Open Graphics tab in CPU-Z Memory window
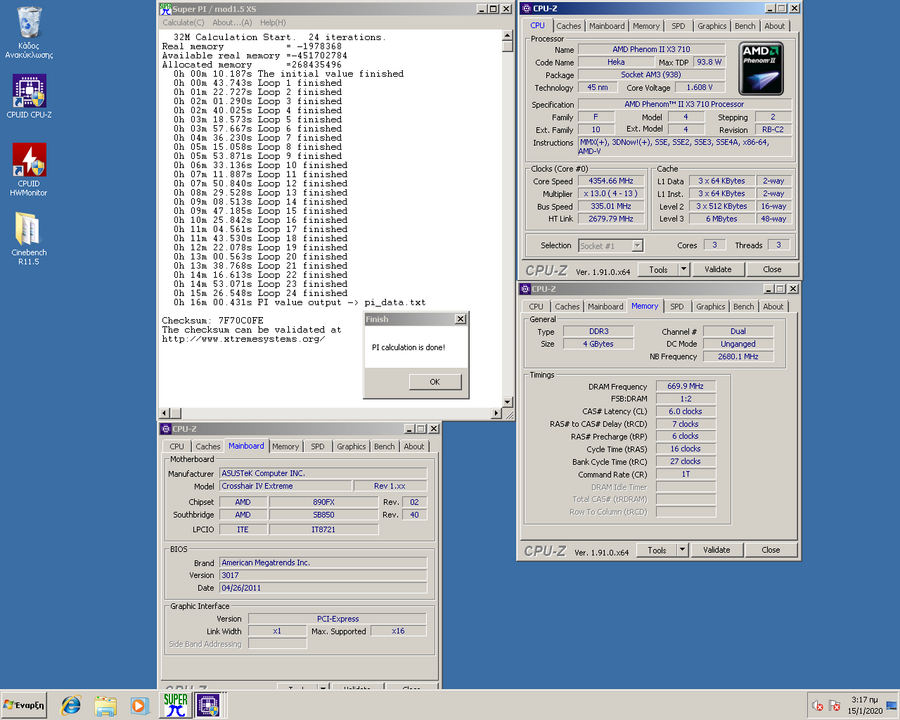 click(x=711, y=307)
